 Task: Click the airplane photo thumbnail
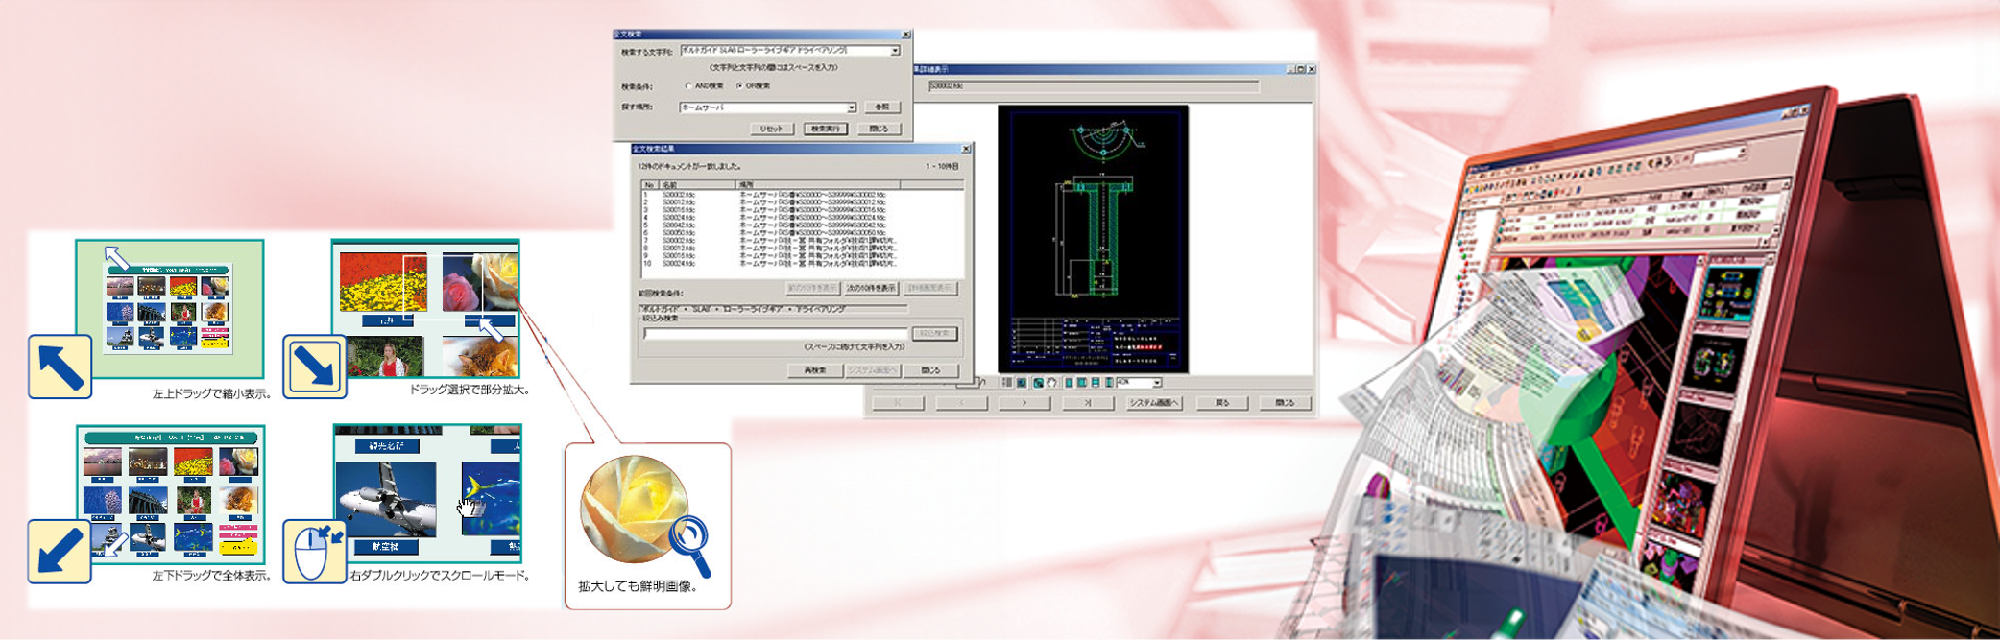tap(386, 500)
